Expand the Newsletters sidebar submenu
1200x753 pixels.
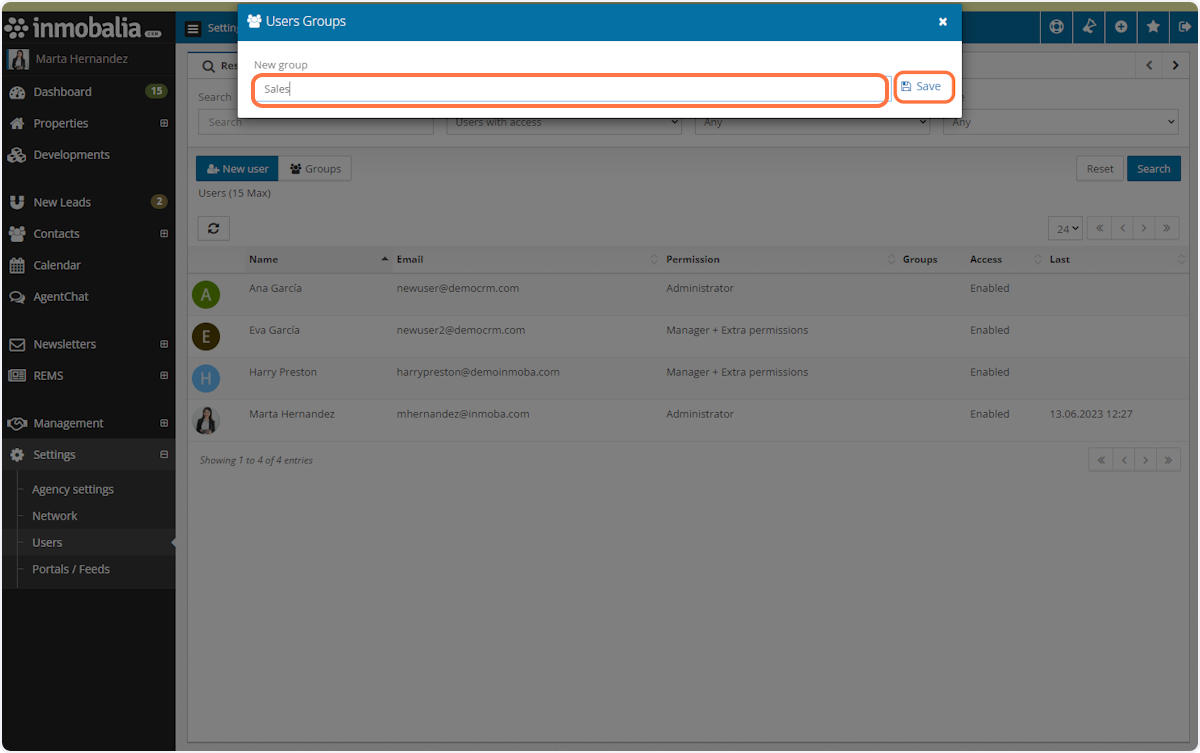[164, 344]
